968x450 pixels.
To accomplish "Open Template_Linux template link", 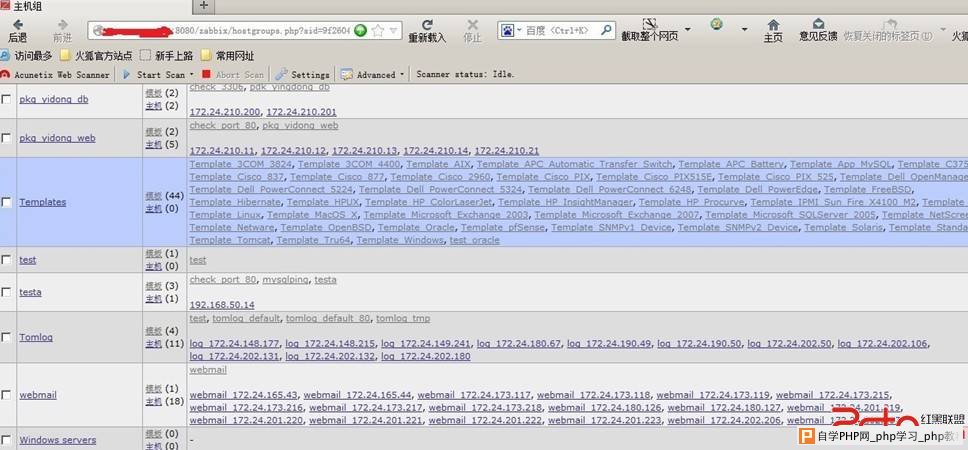I will tap(225, 215).
